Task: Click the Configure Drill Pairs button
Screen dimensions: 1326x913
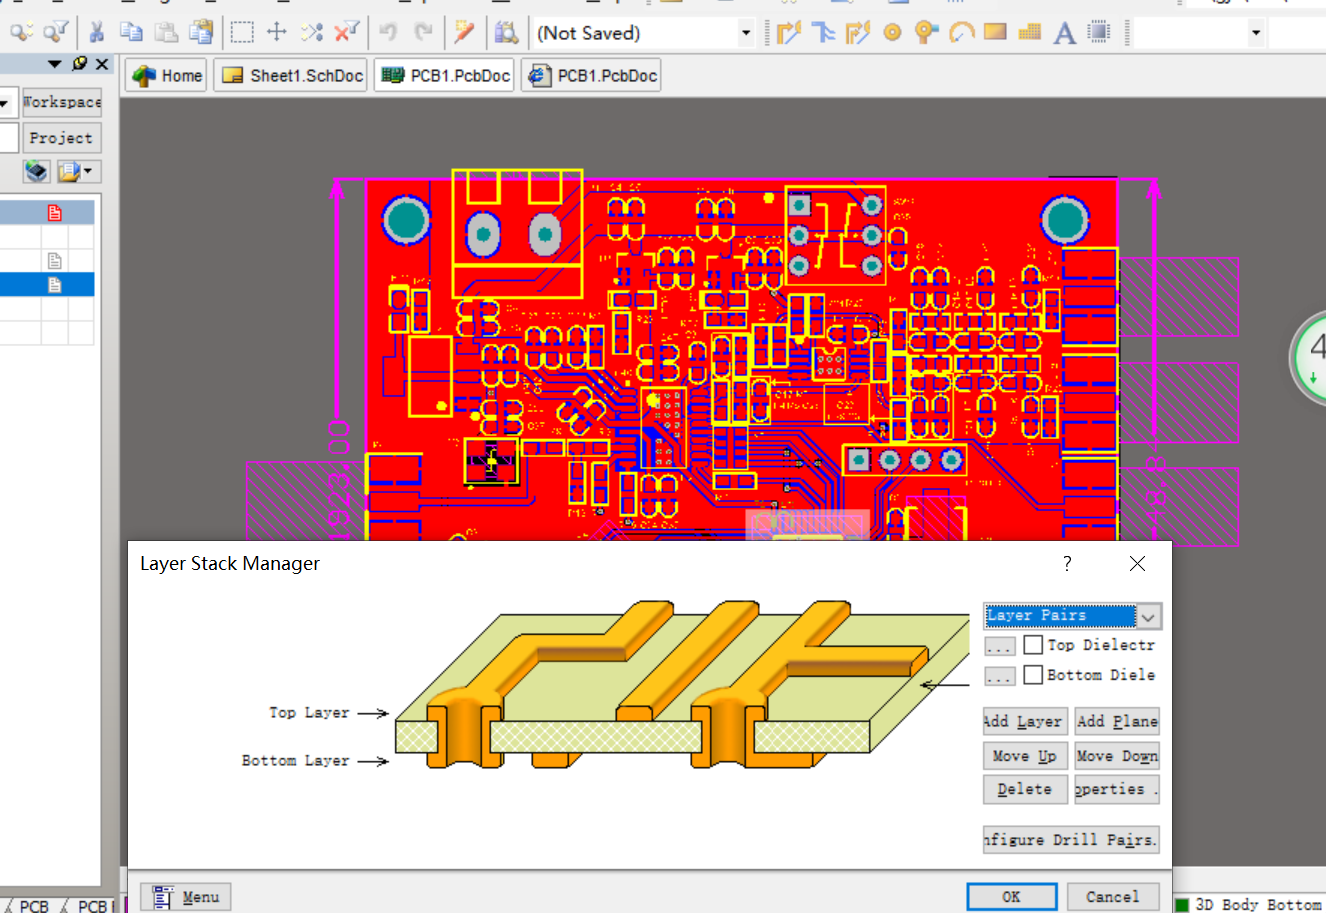Action: [1071, 840]
